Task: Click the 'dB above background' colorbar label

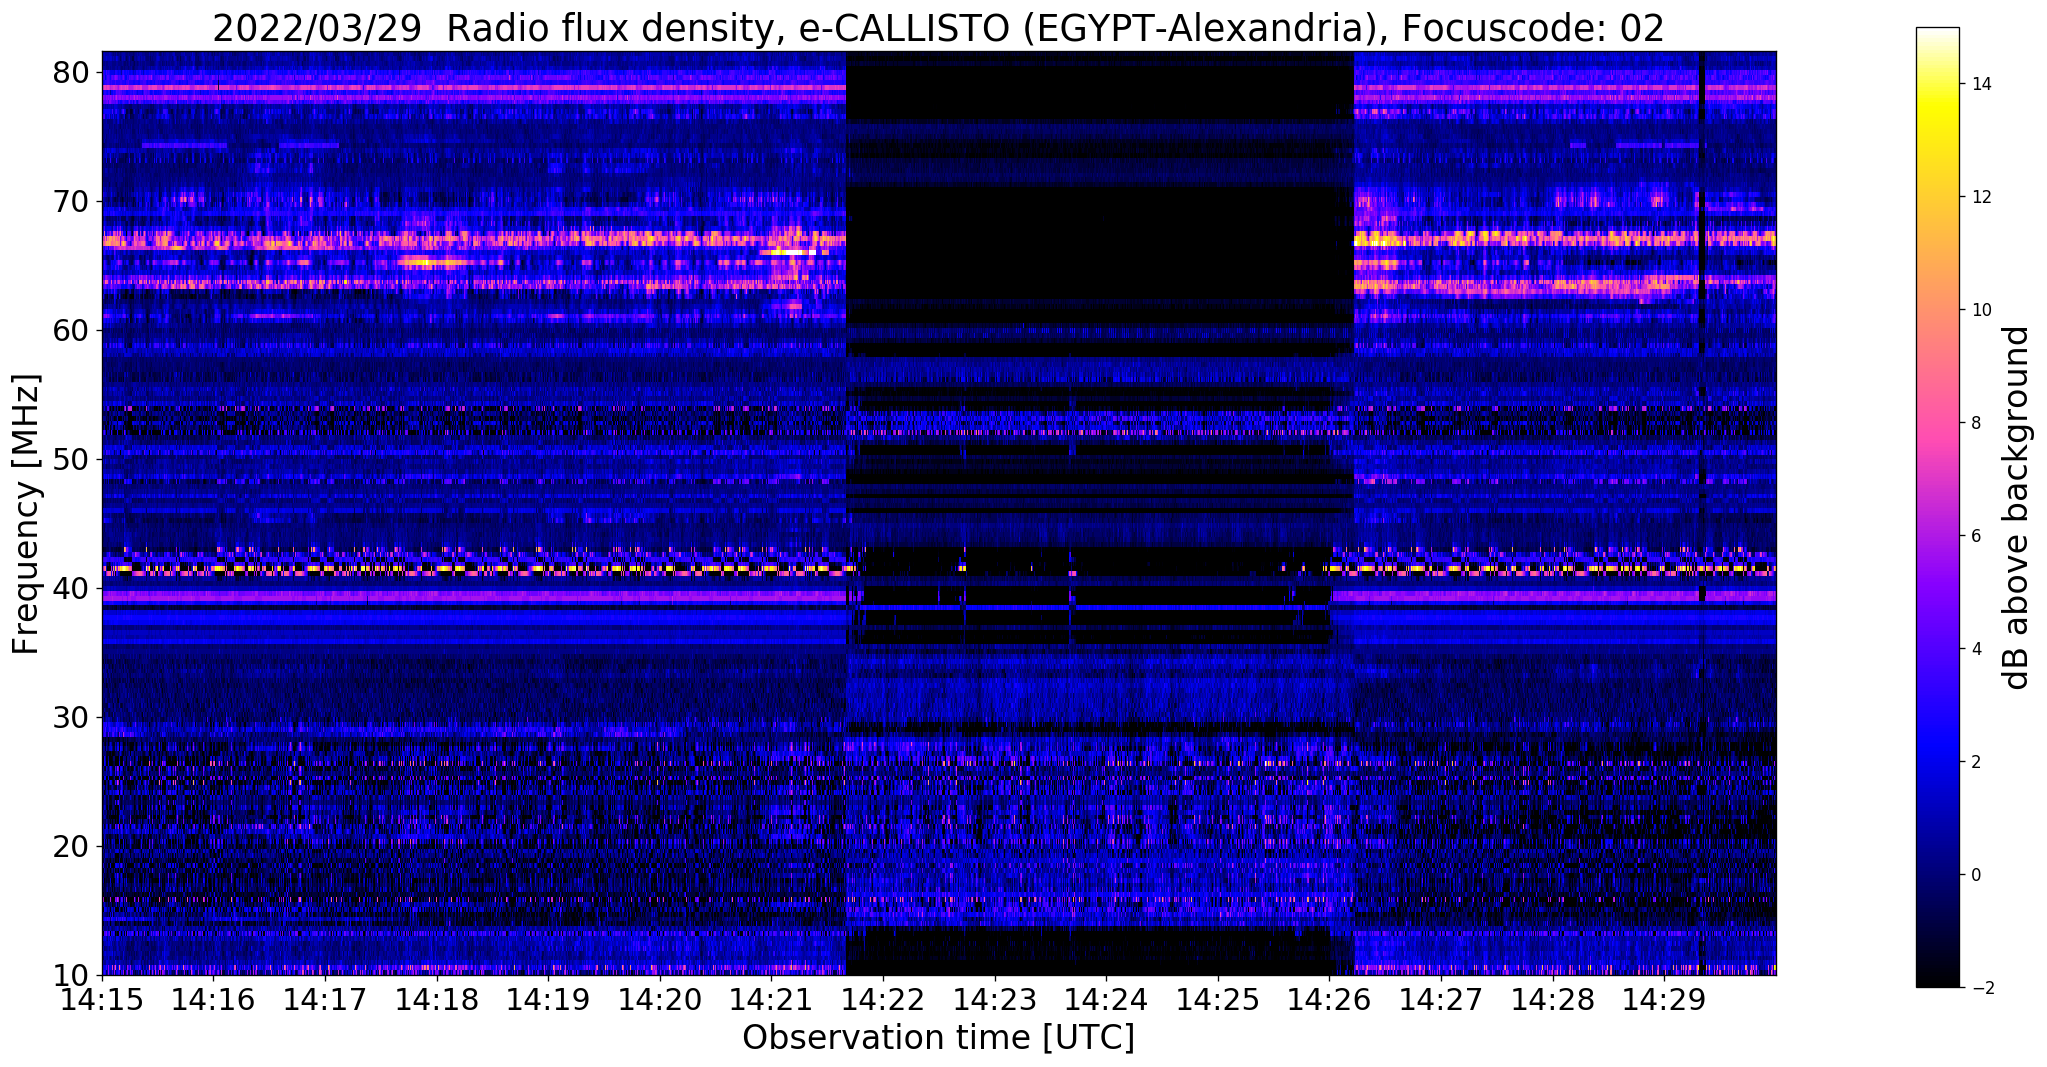Action: pyautogui.click(x=2017, y=507)
